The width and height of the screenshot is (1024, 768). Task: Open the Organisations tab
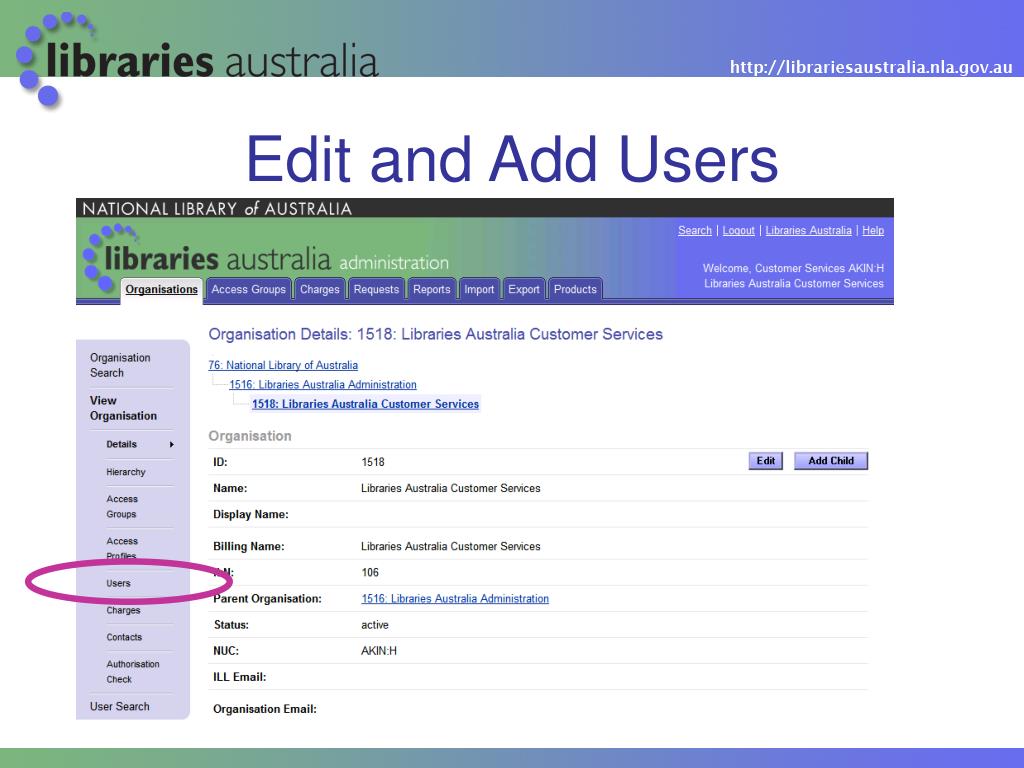(x=161, y=289)
